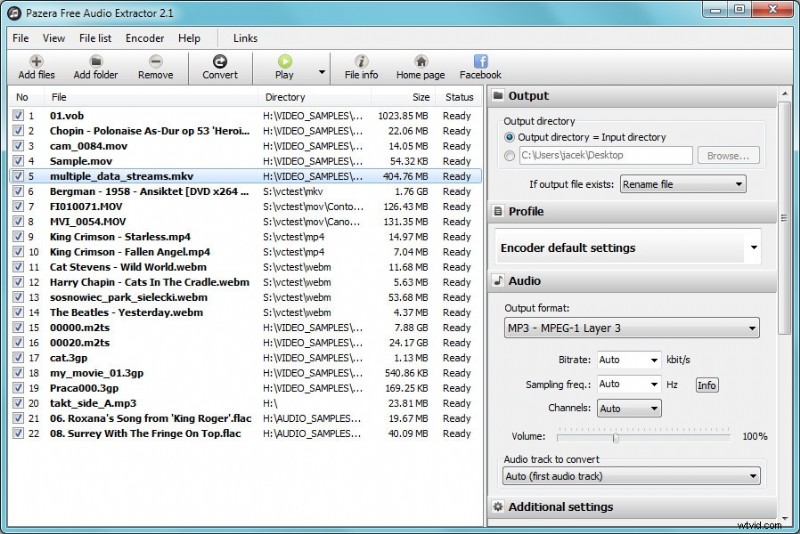Play the selected file with Play icon
The width and height of the screenshot is (800, 534).
click(284, 61)
